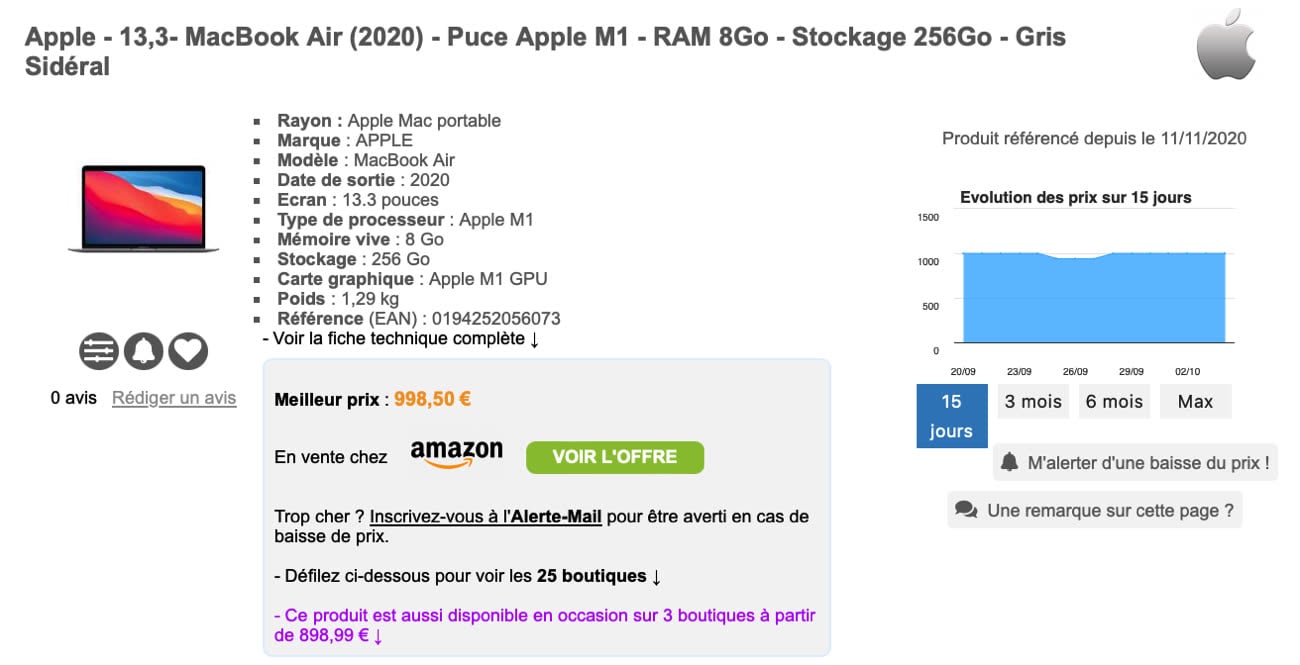Click the green VOIR L'OFFRE button
The image size is (1300, 665).
pyautogui.click(x=615, y=457)
